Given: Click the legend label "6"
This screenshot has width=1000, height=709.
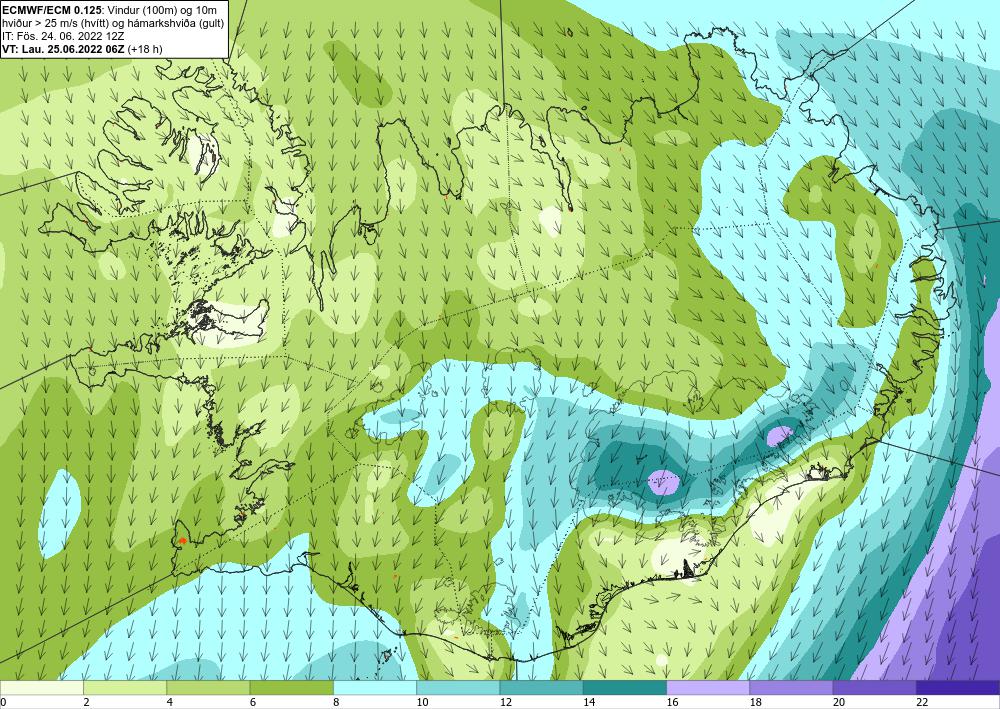Looking at the screenshot, I should [253, 702].
